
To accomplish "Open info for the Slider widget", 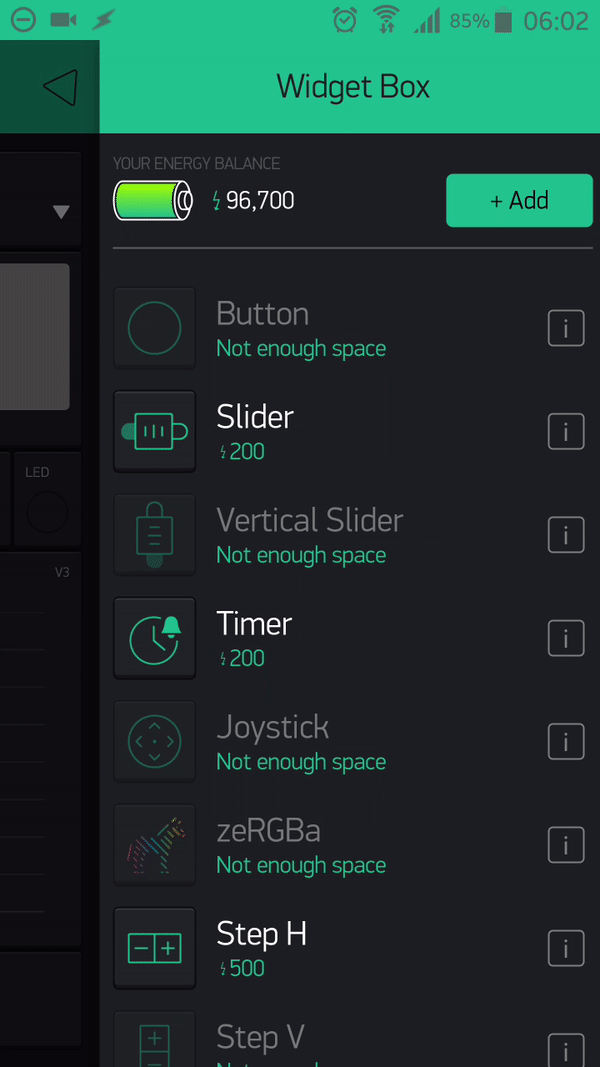I will pos(566,431).
